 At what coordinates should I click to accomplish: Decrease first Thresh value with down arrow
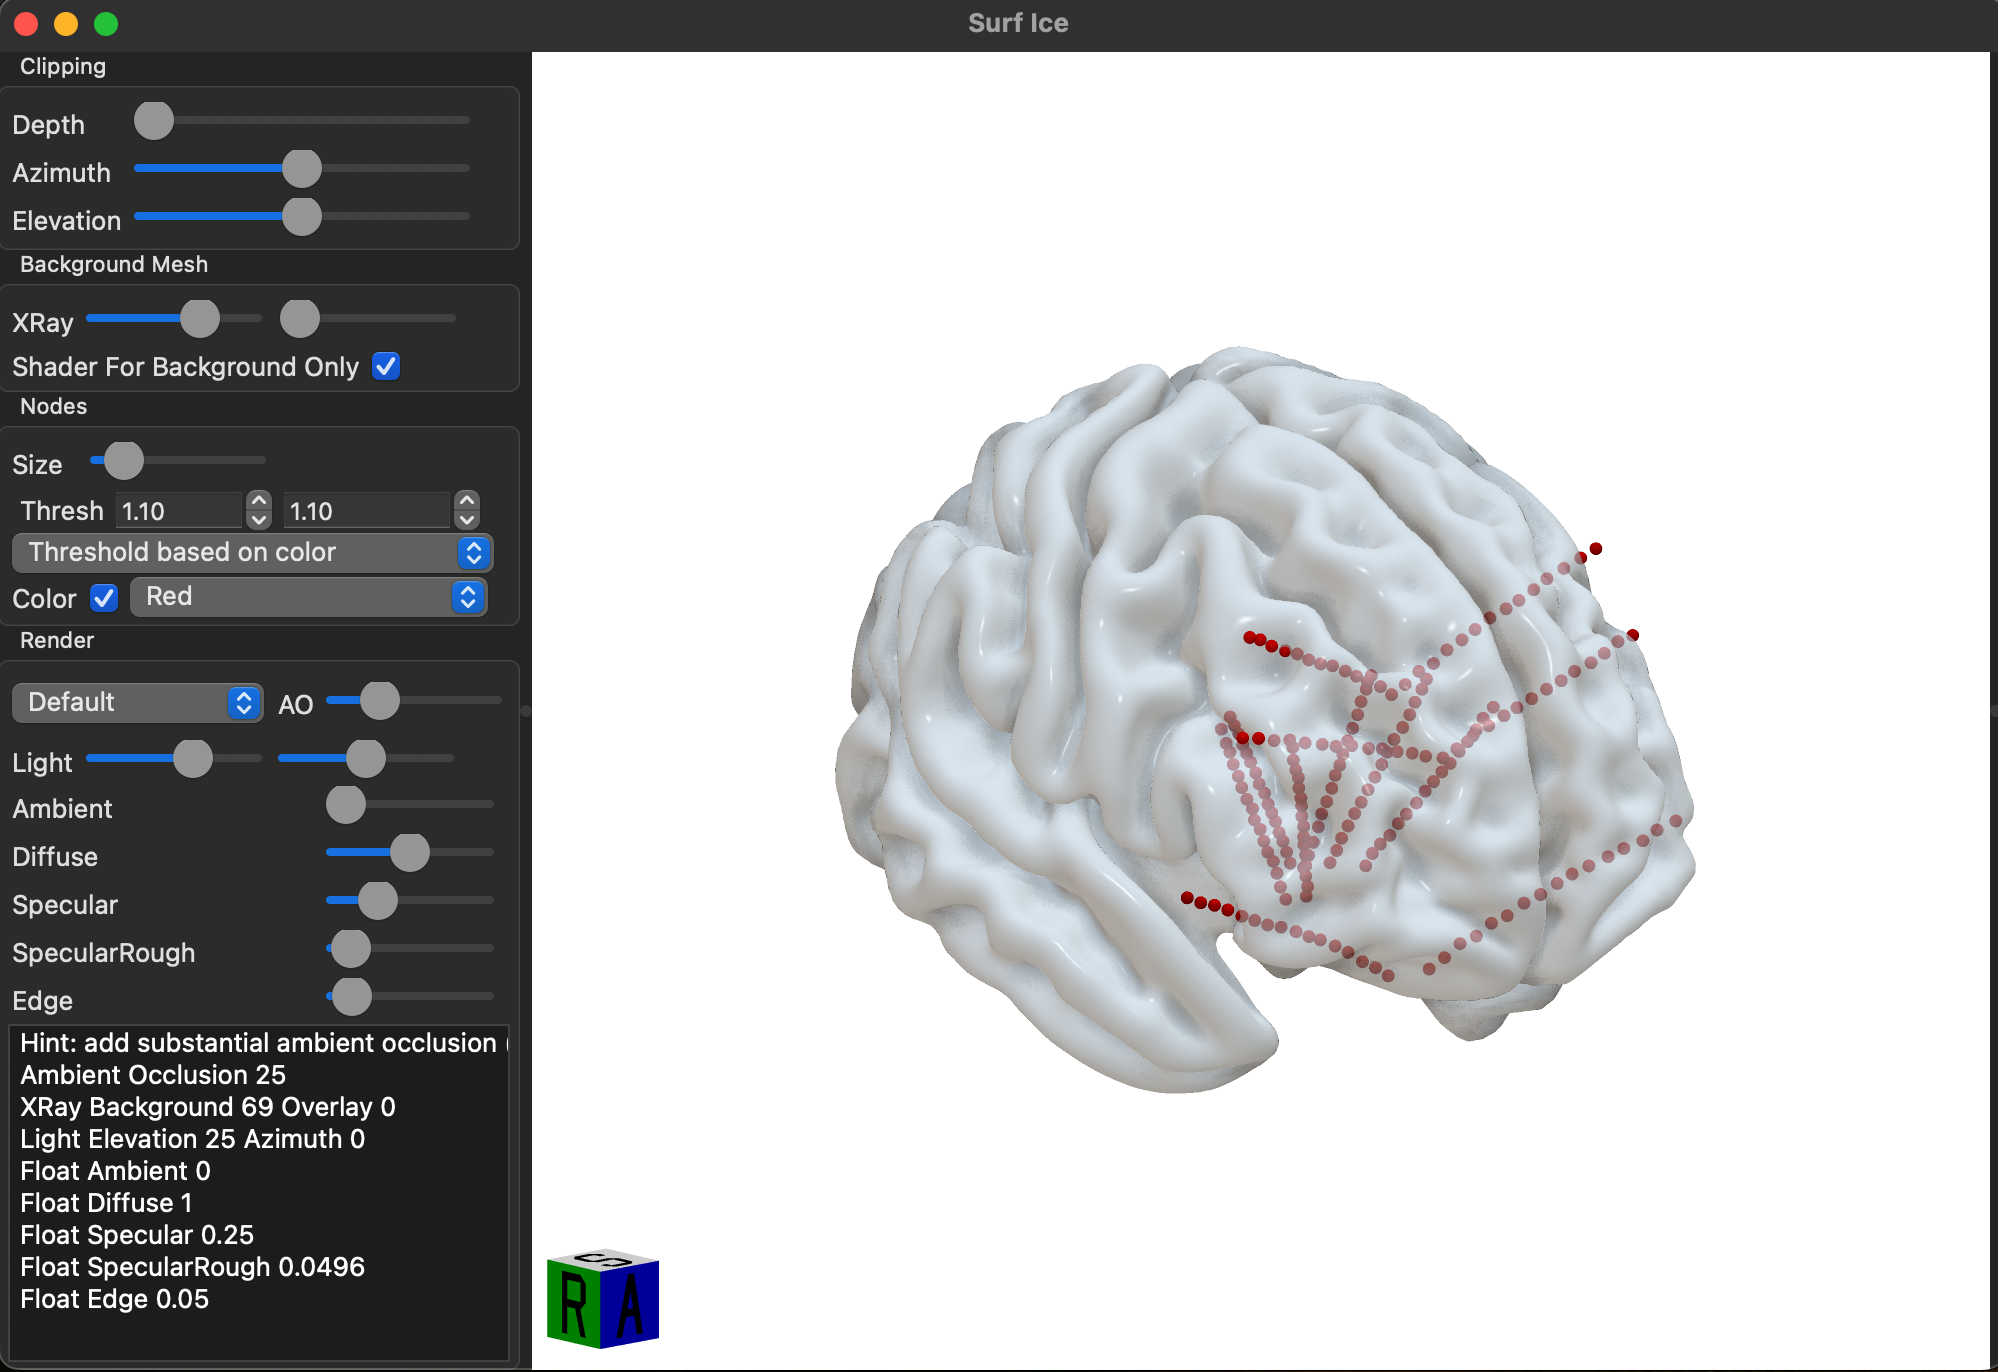(259, 520)
